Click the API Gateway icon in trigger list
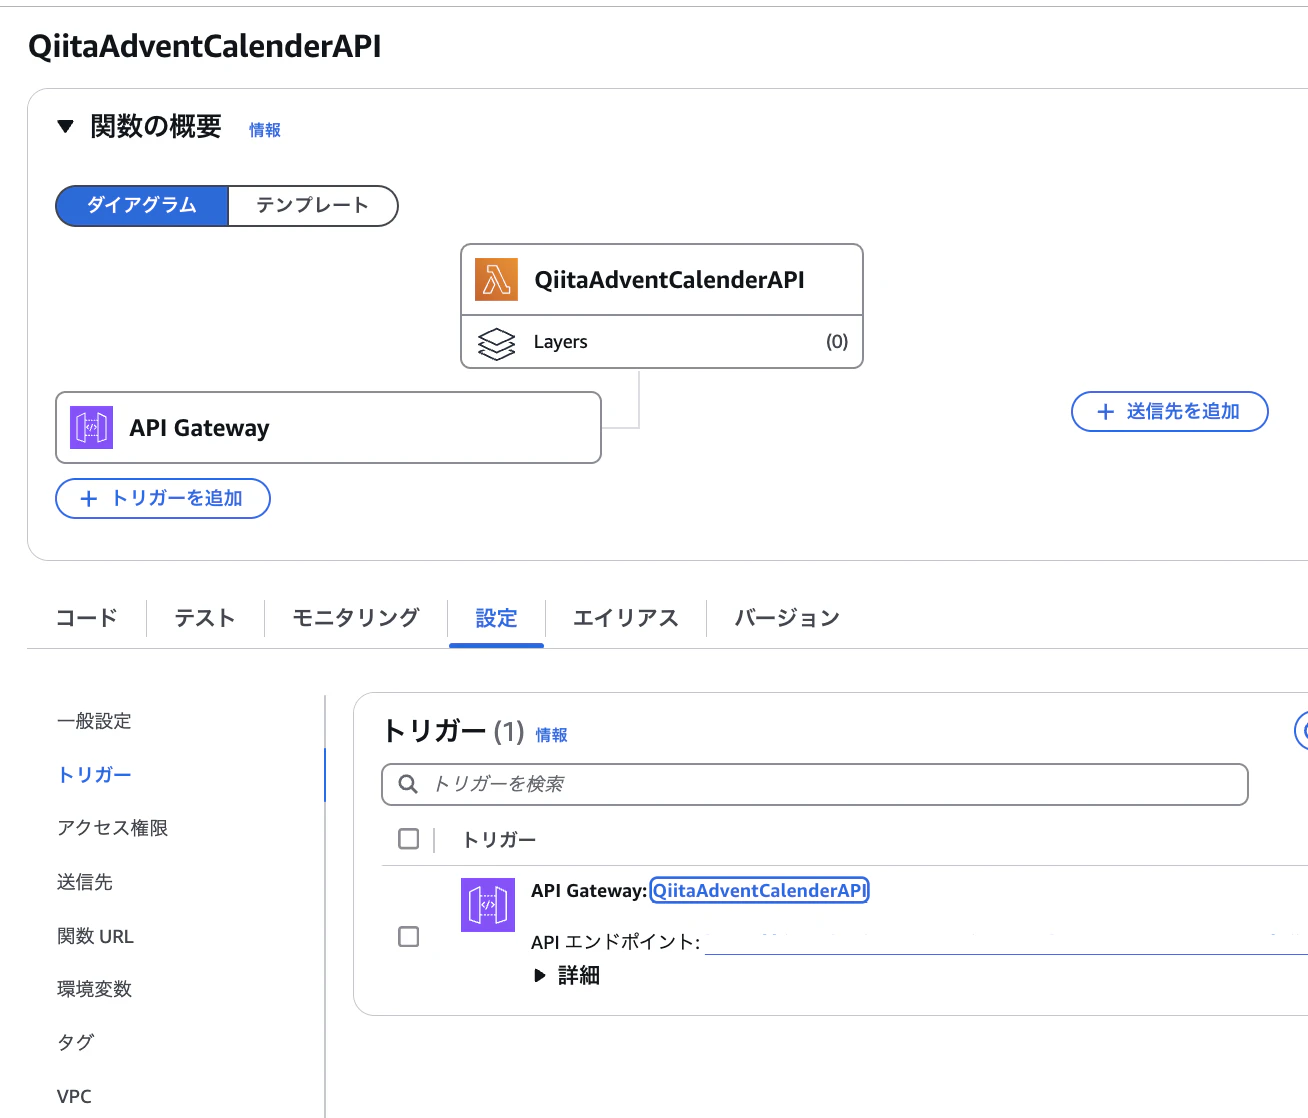 point(488,905)
